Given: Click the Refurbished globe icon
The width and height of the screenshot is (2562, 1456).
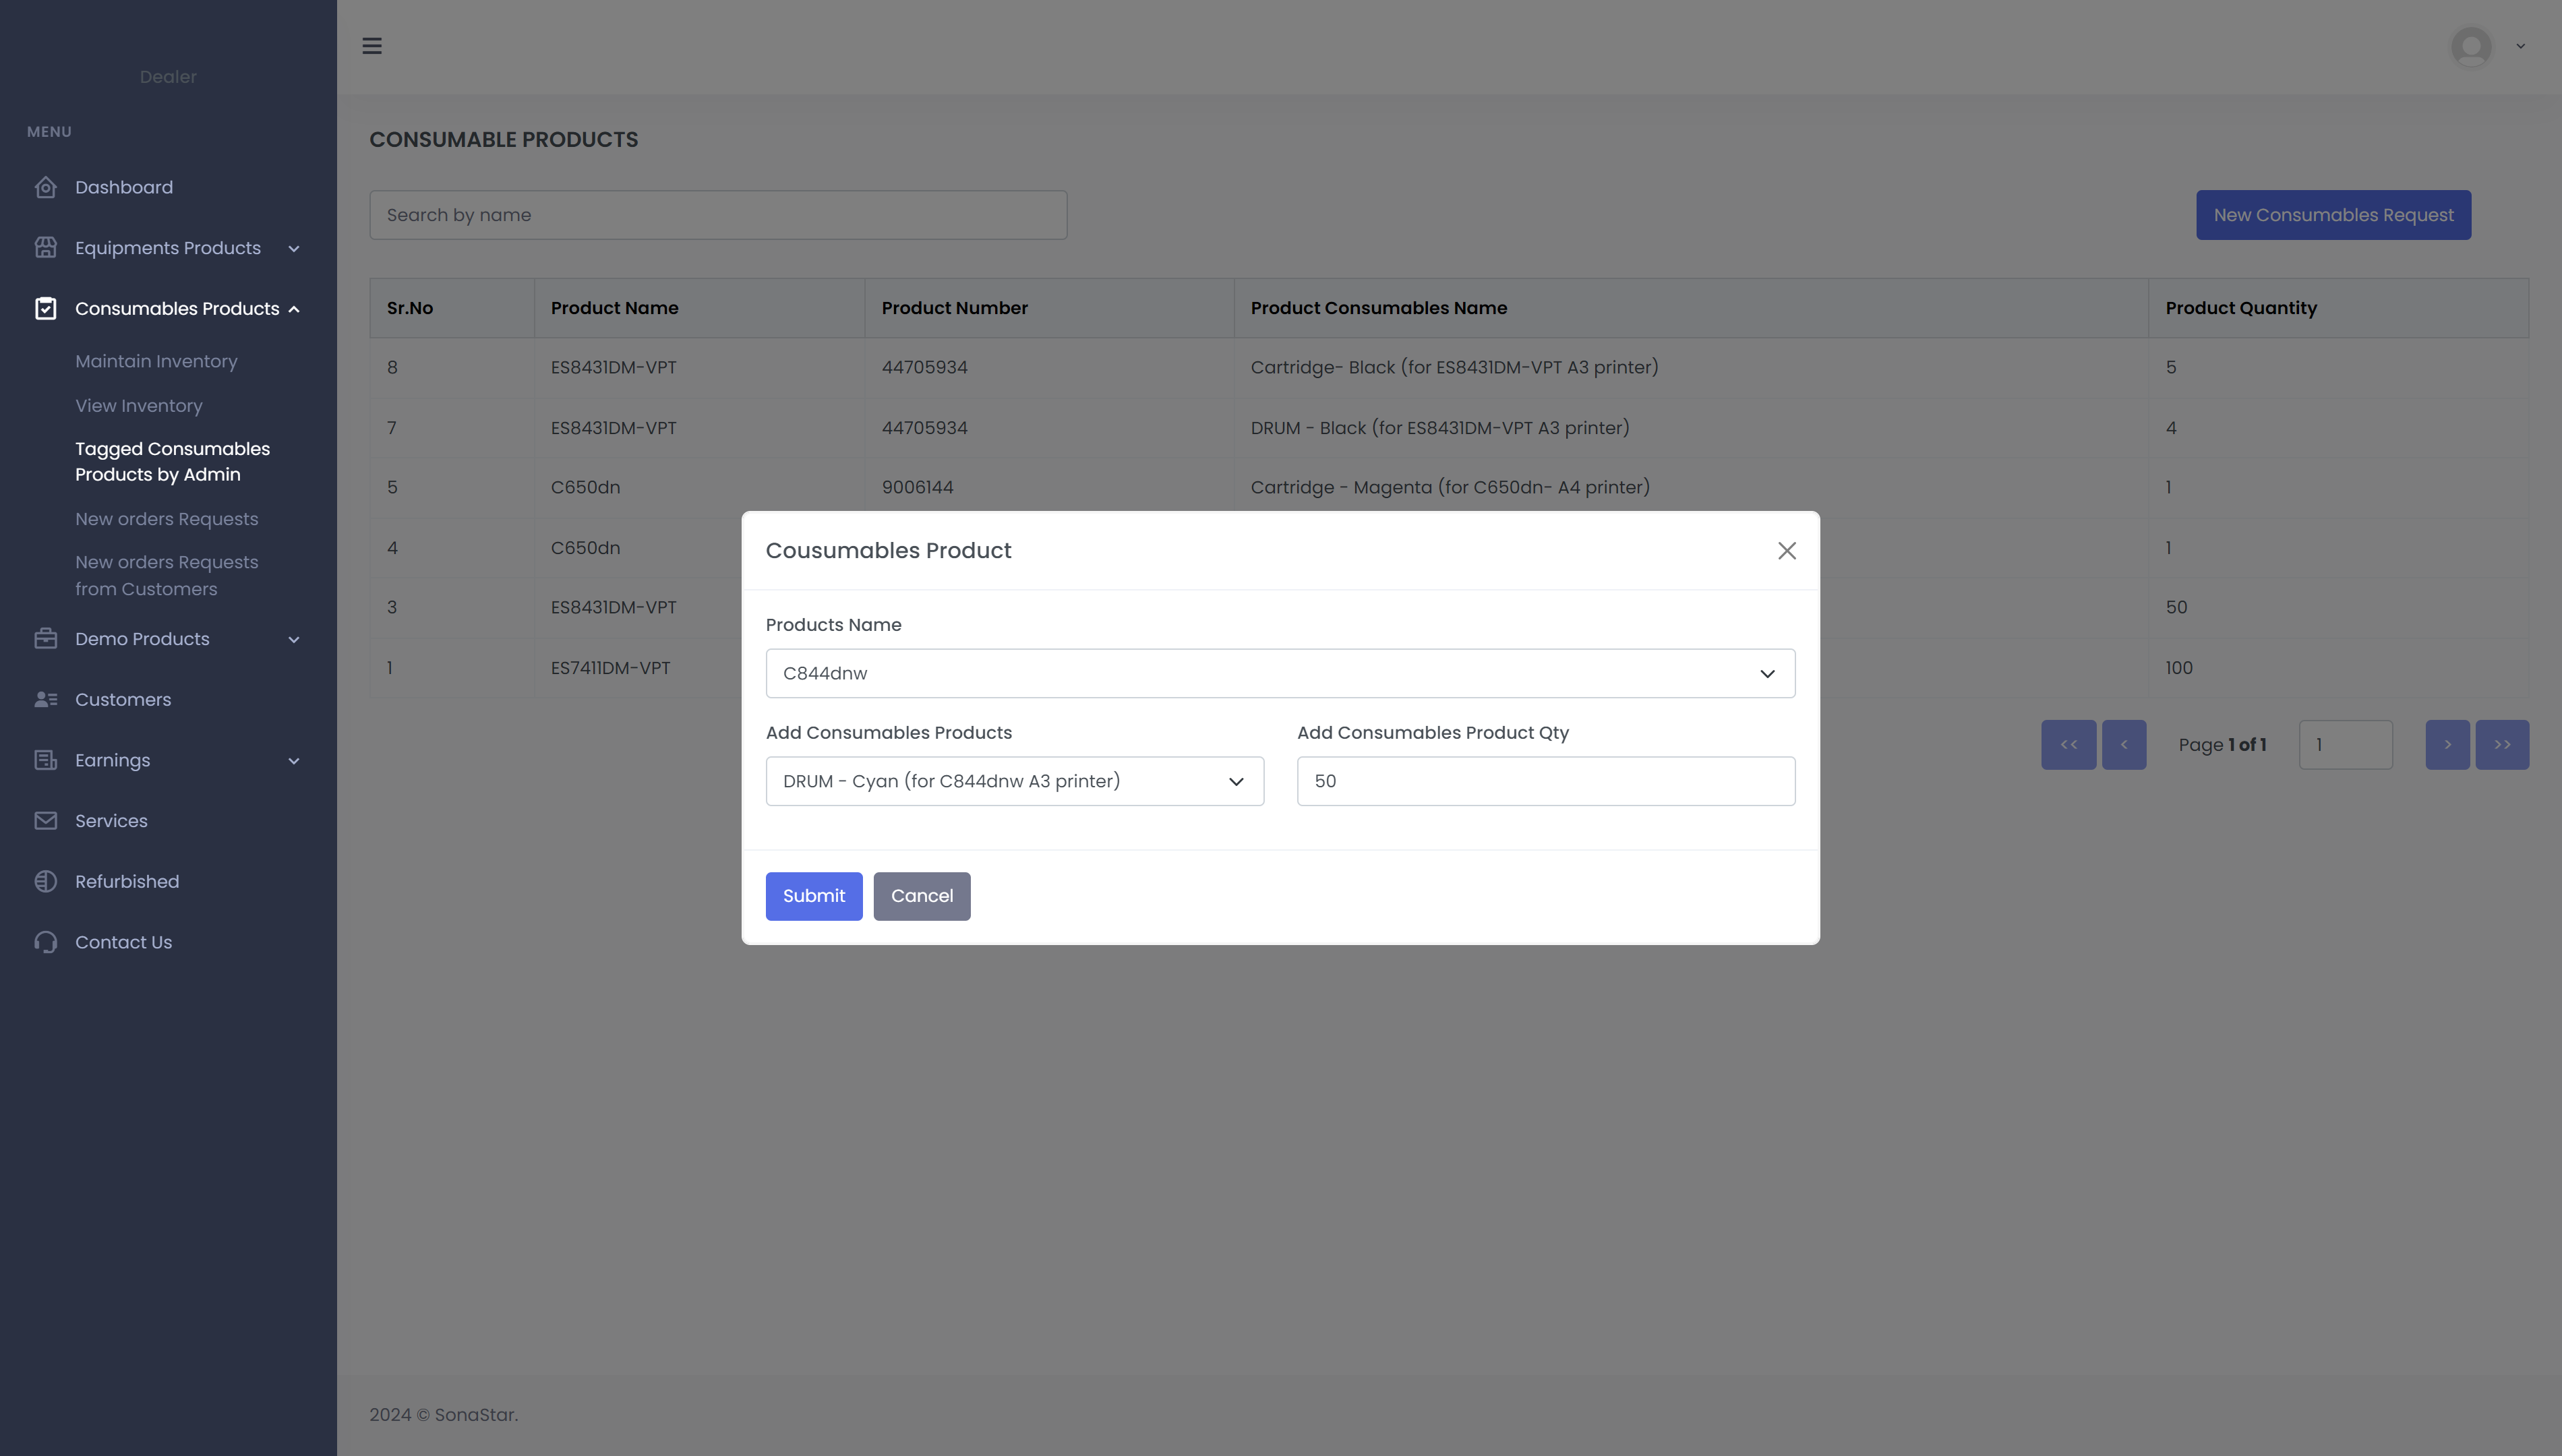Looking at the screenshot, I should [45, 882].
